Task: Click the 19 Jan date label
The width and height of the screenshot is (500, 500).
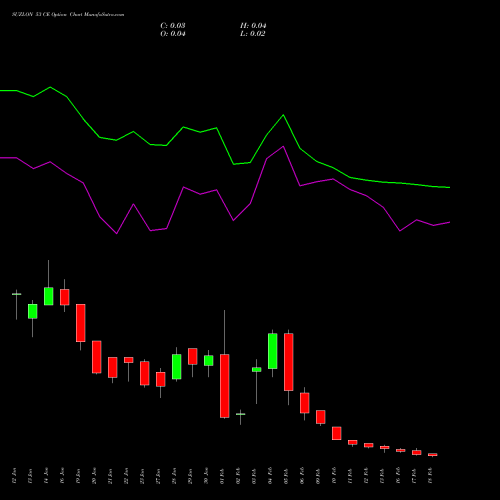Action: tap(78, 476)
